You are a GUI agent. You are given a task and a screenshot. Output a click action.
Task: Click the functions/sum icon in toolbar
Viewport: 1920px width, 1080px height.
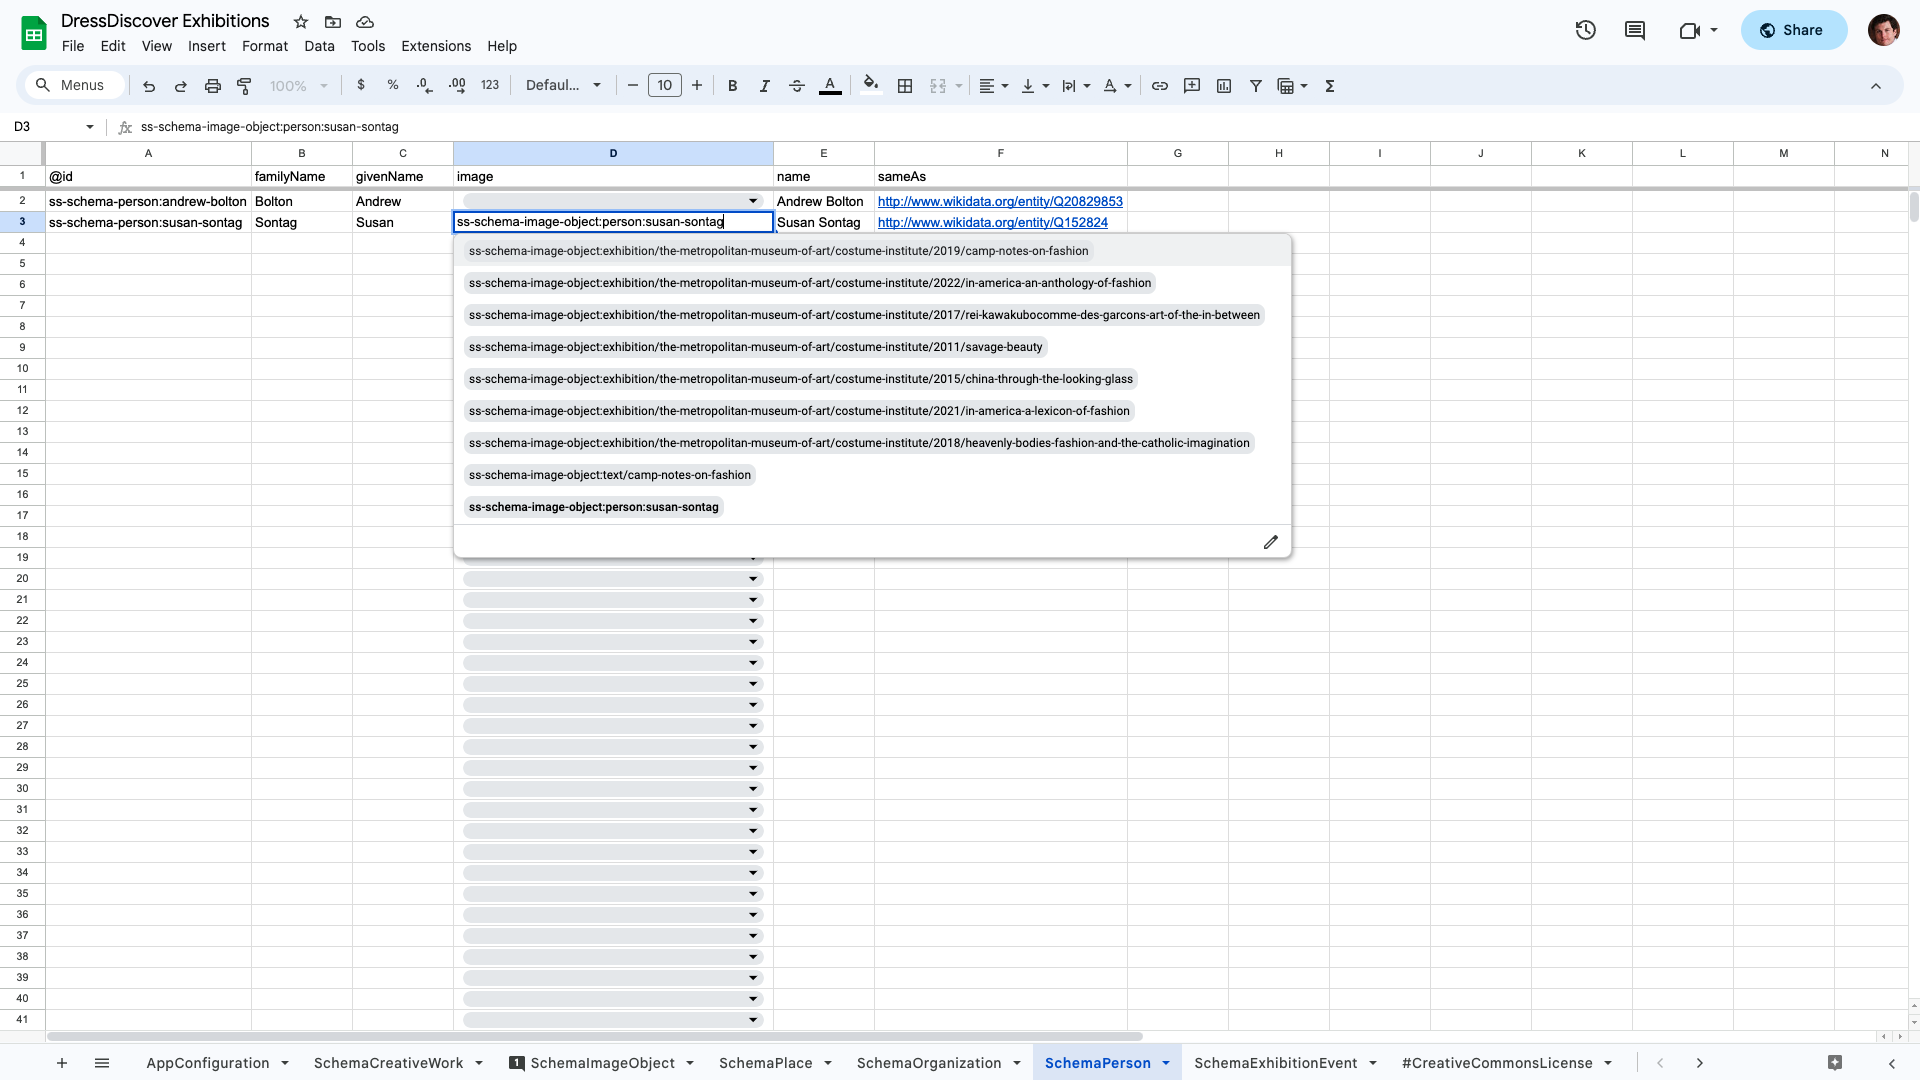point(1329,86)
